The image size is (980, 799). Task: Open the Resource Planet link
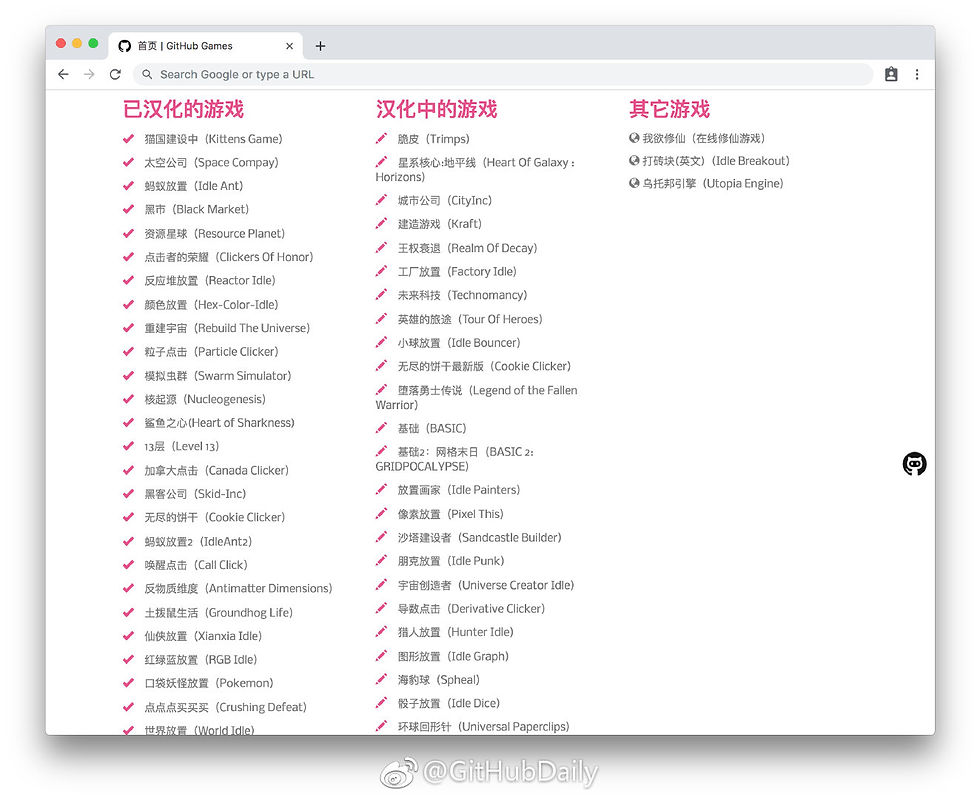tap(214, 233)
